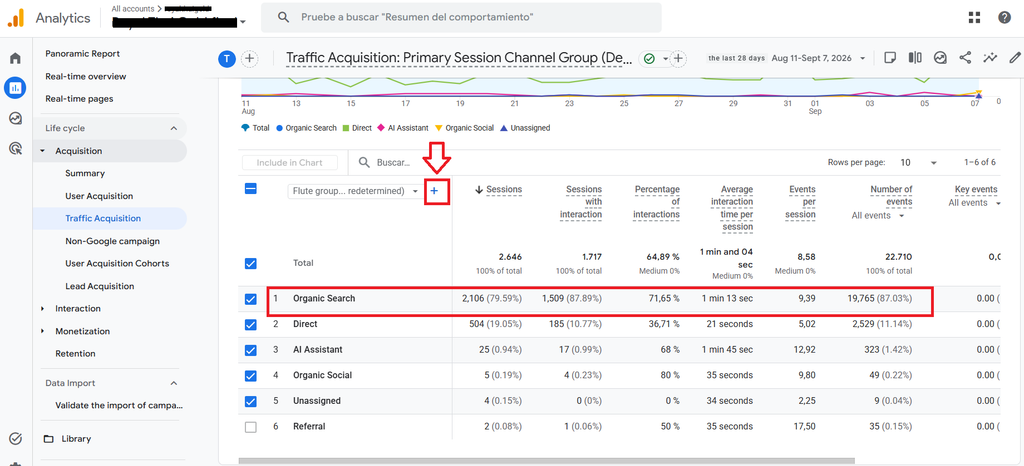The height and width of the screenshot is (466, 1024).
Task: Open the trend sparkline icon
Action: tap(990, 58)
